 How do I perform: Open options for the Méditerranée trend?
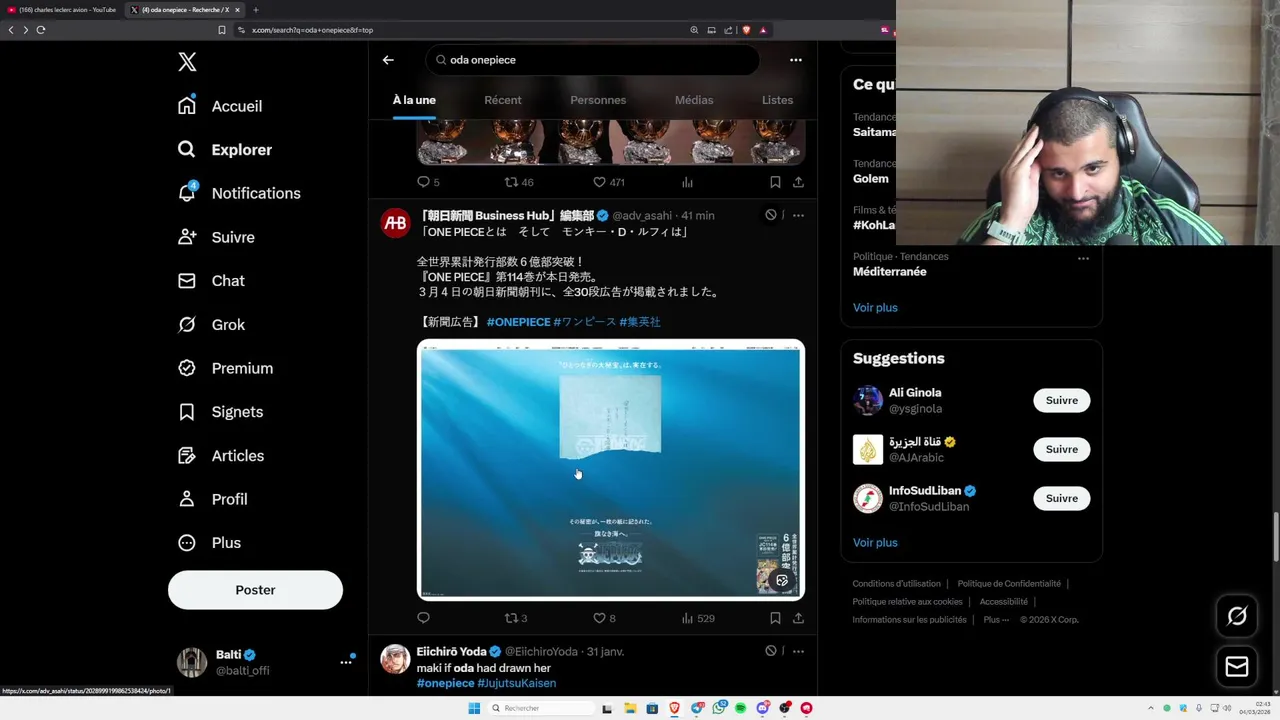(x=1083, y=258)
